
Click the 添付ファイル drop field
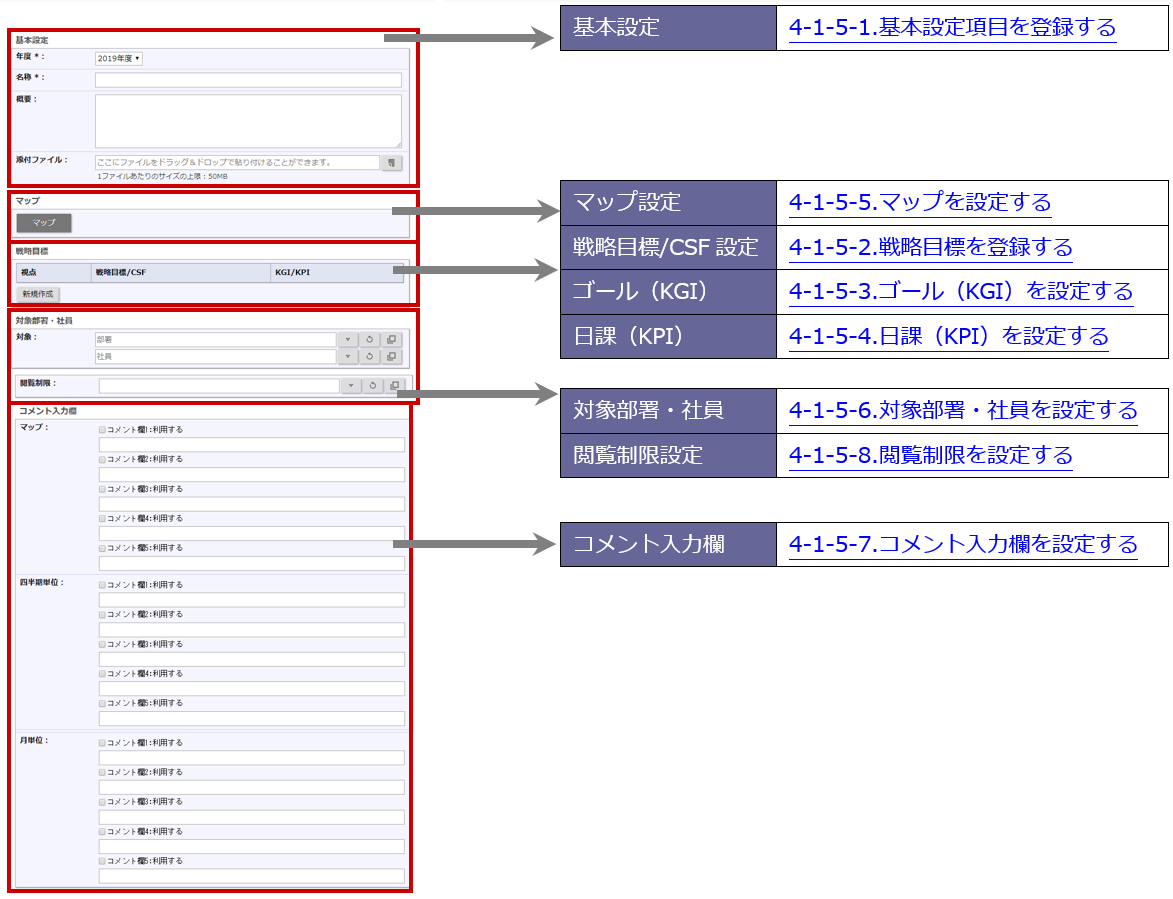[237, 162]
